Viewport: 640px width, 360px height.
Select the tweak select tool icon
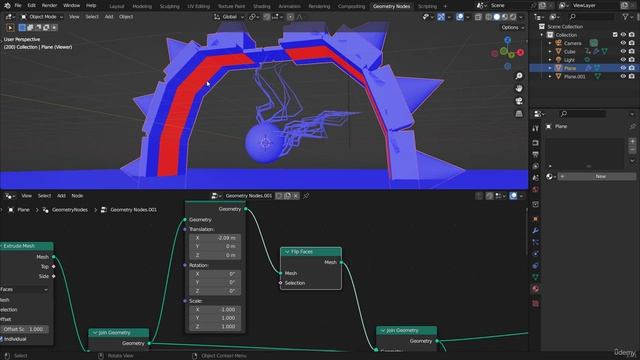coord(10,28)
